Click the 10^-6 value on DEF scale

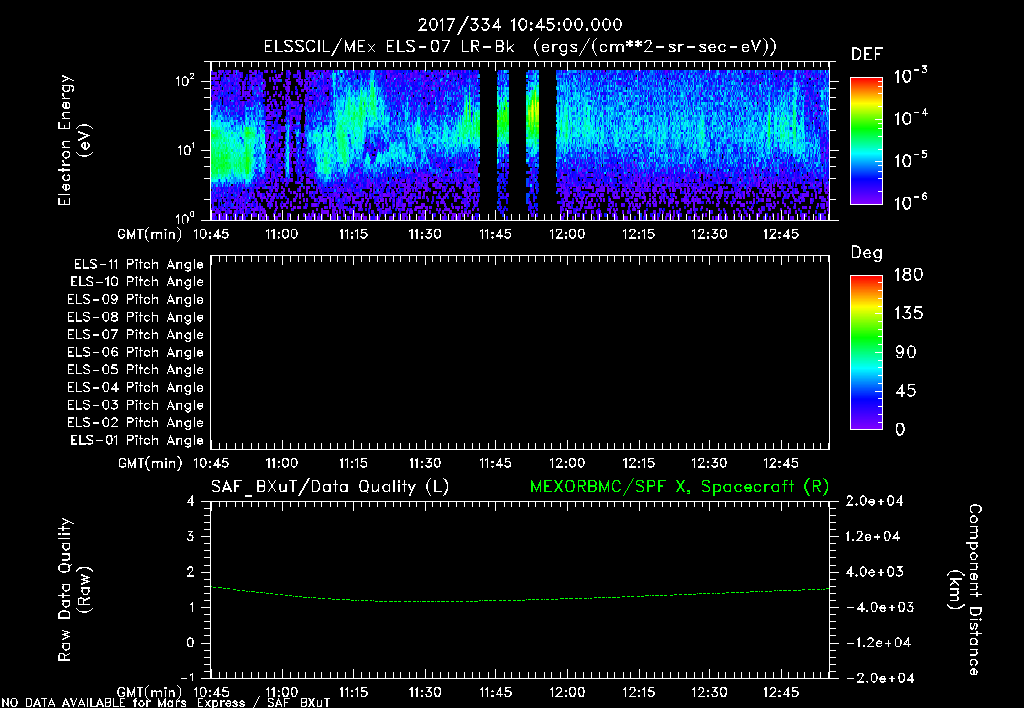tap(911, 202)
